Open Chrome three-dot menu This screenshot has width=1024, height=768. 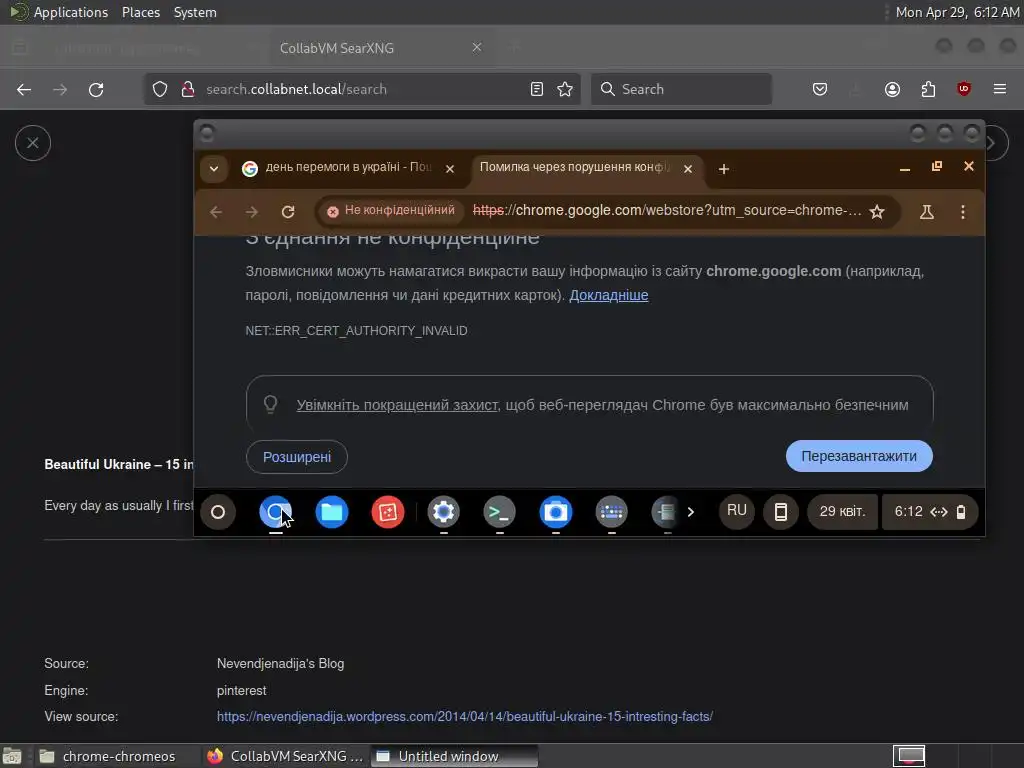(x=963, y=212)
